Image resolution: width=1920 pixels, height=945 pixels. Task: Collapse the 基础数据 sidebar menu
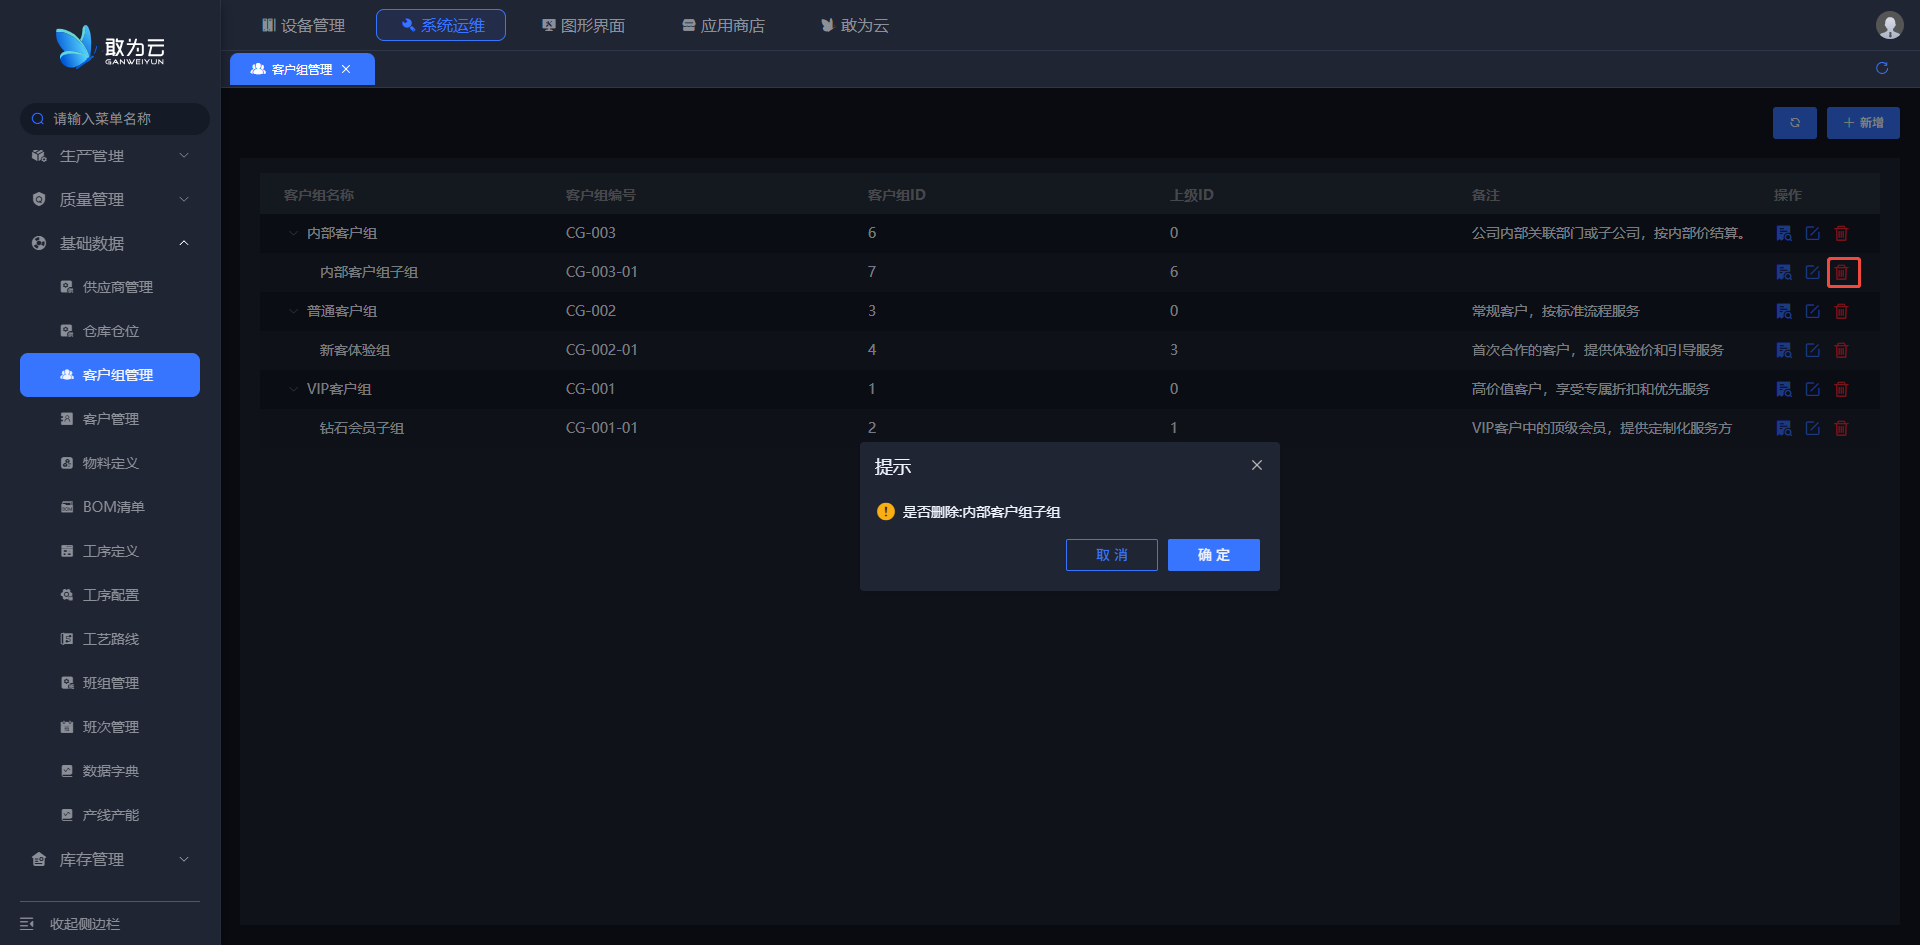click(110, 243)
